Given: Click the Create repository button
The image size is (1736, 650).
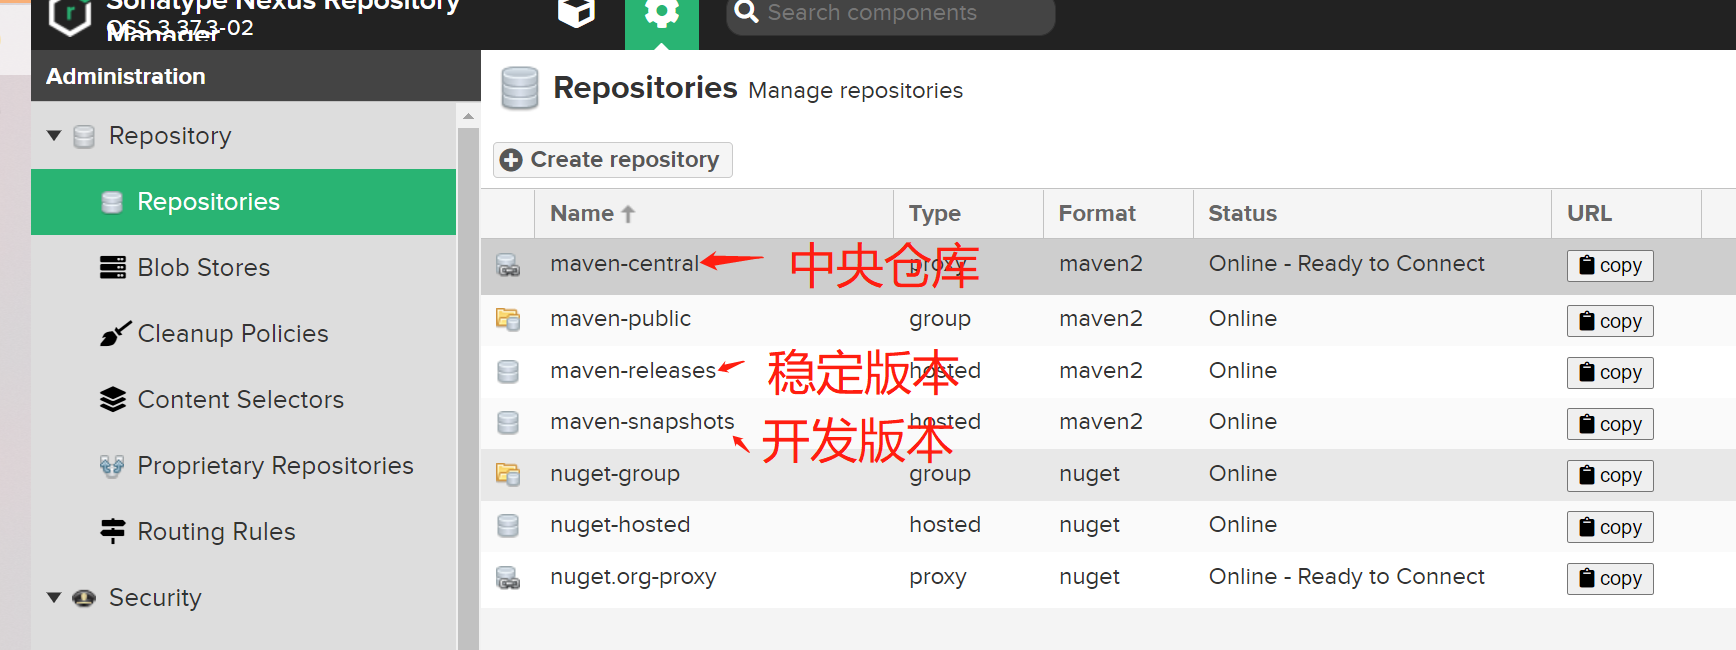Looking at the screenshot, I should tap(613, 160).
